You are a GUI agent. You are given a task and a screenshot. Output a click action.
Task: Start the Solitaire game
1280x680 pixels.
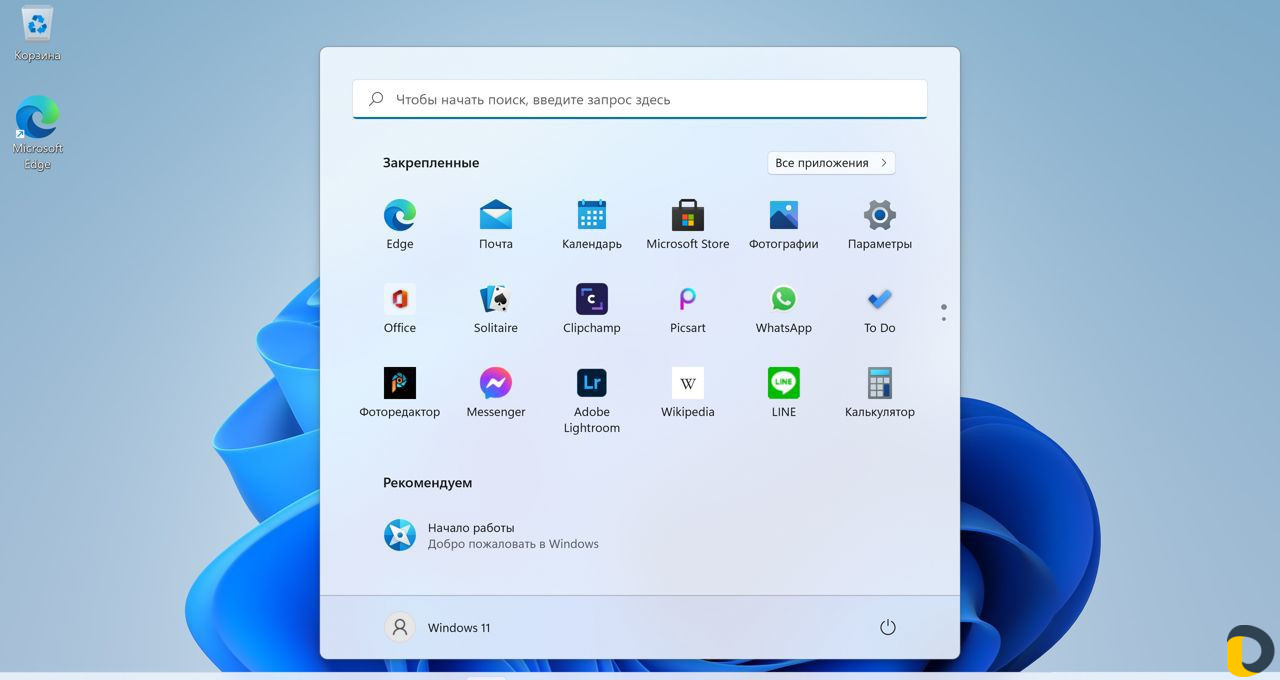(x=496, y=308)
